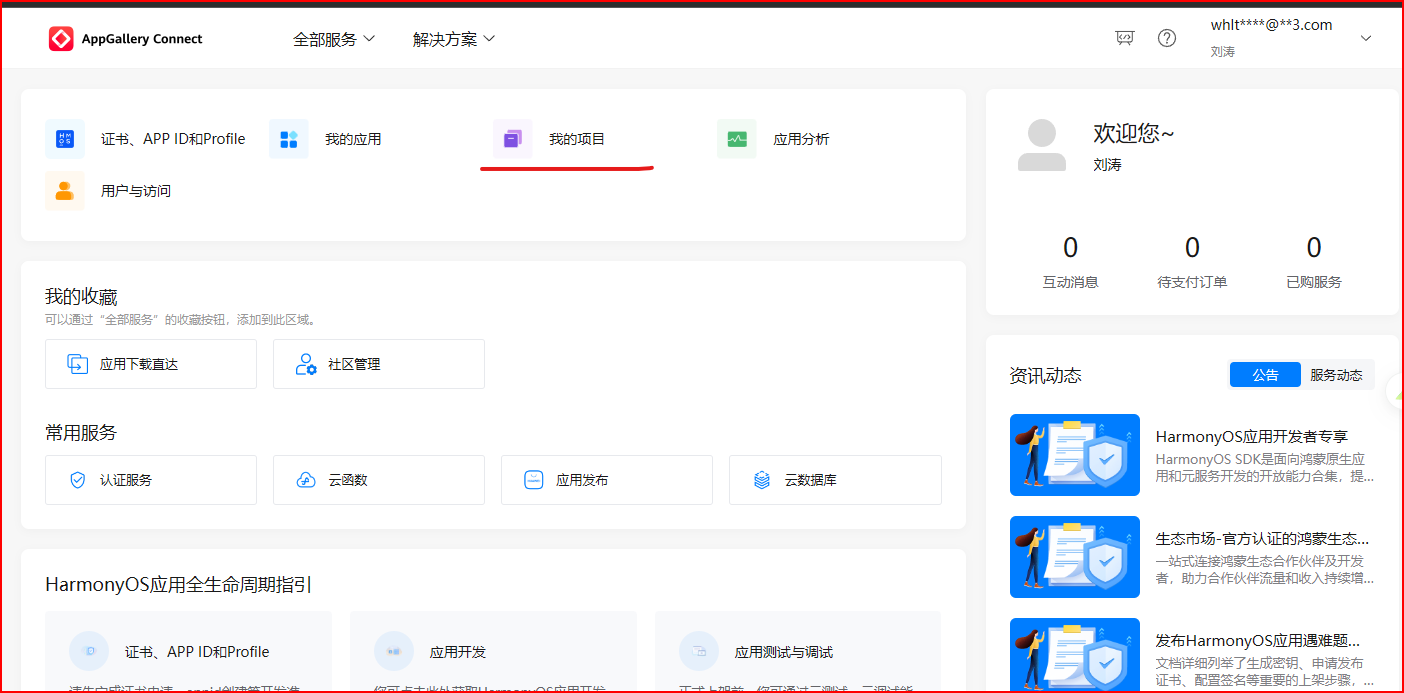
Task: Open the 应用开发 lifecycle card title
Action: click(458, 652)
